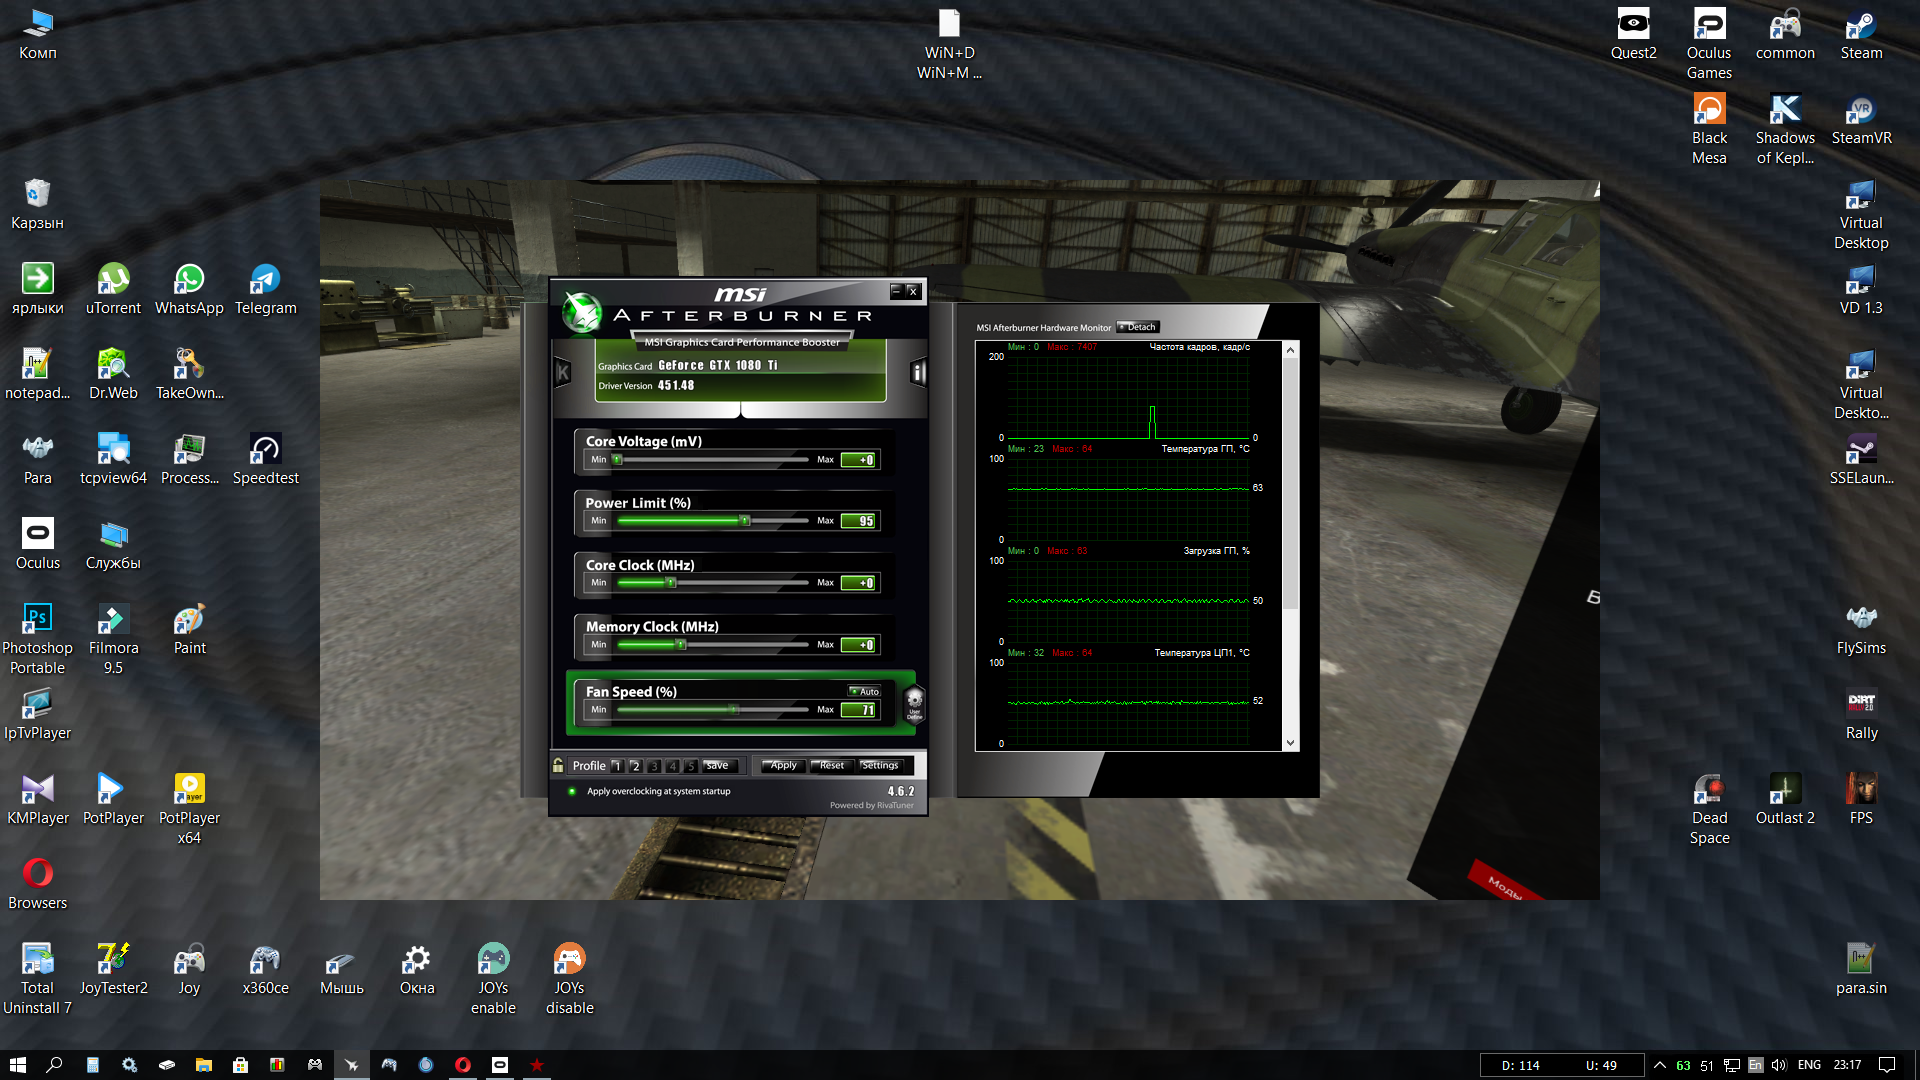Click the Fan Speed value field showing 71
Image resolution: width=1920 pixels, height=1080 pixels.
(x=859, y=710)
